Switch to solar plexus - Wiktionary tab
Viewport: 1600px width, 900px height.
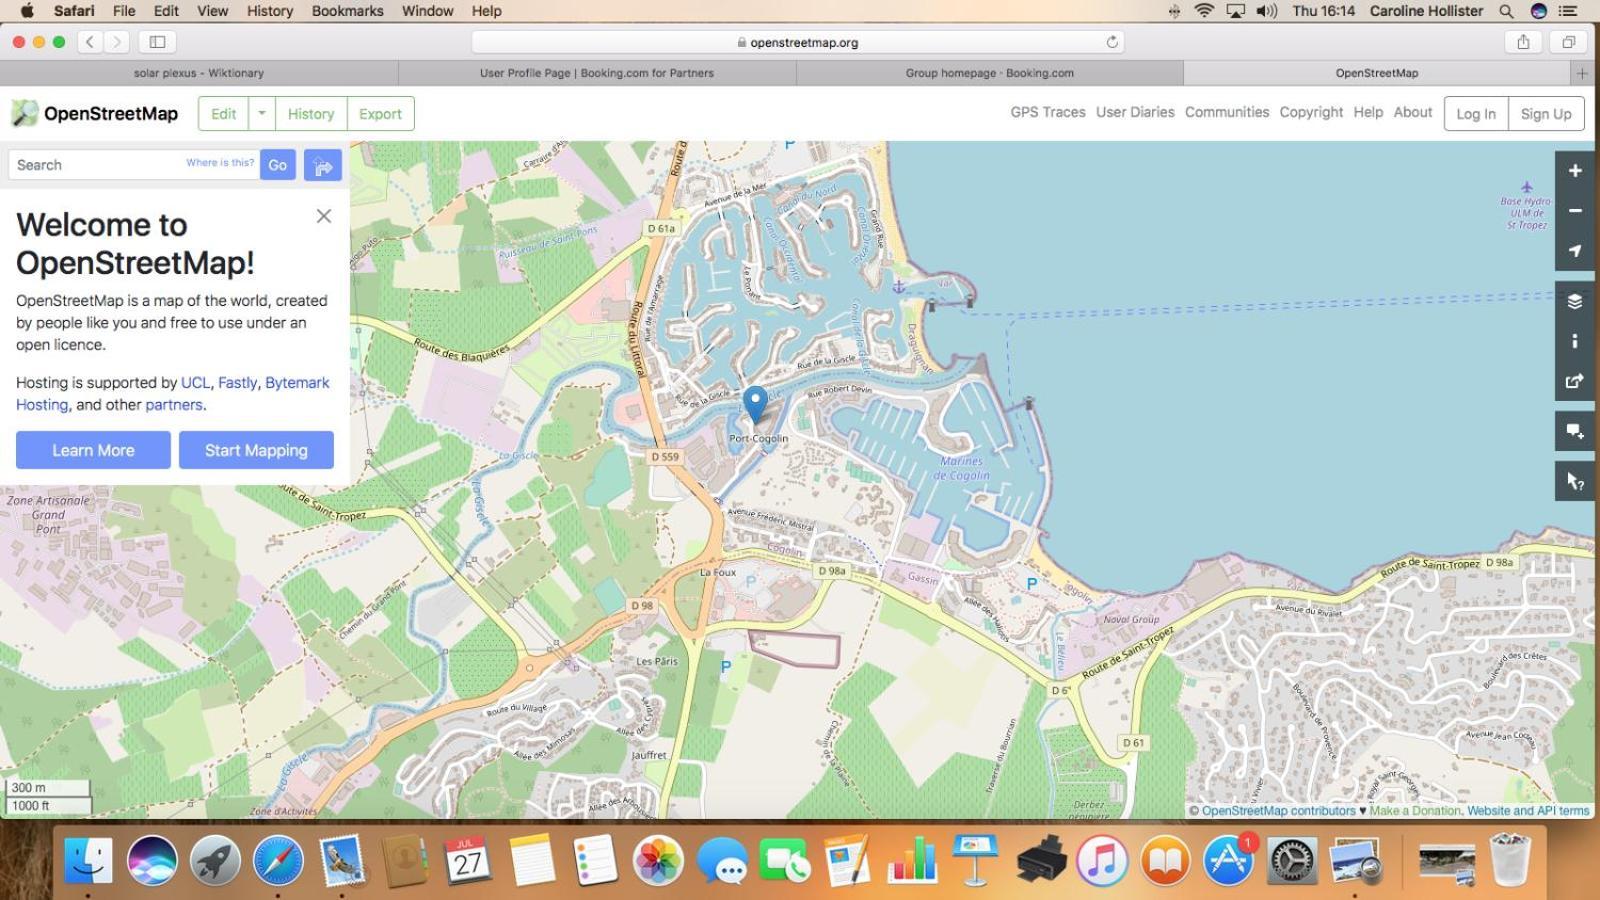tap(199, 73)
